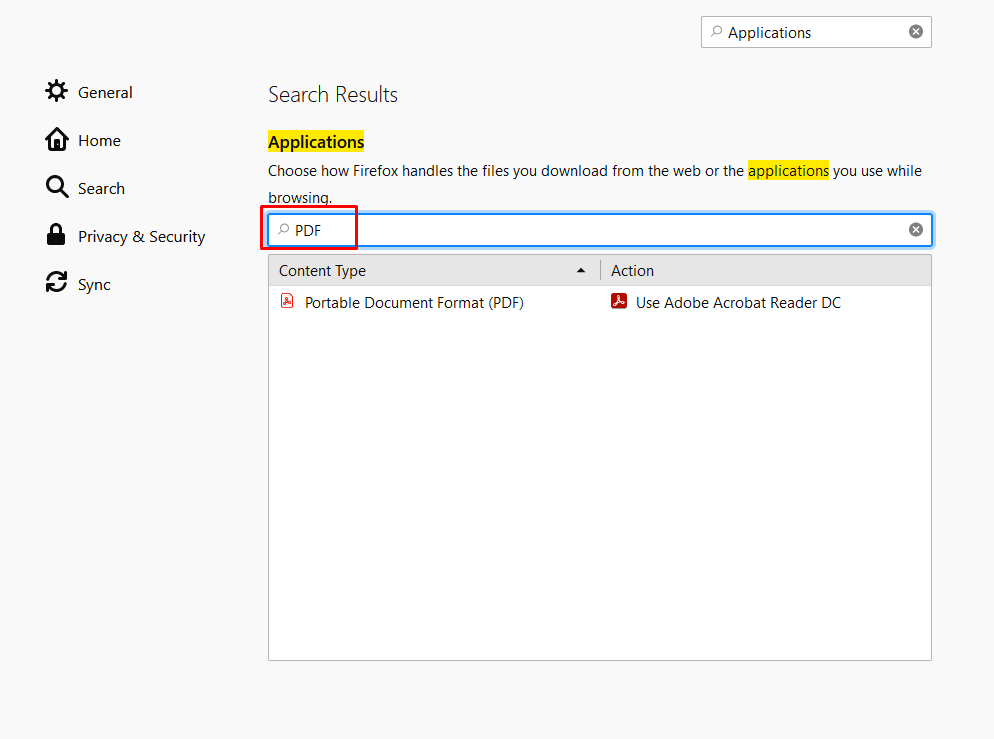
Task: Clear the Applications preferences search
Action: 916,32
